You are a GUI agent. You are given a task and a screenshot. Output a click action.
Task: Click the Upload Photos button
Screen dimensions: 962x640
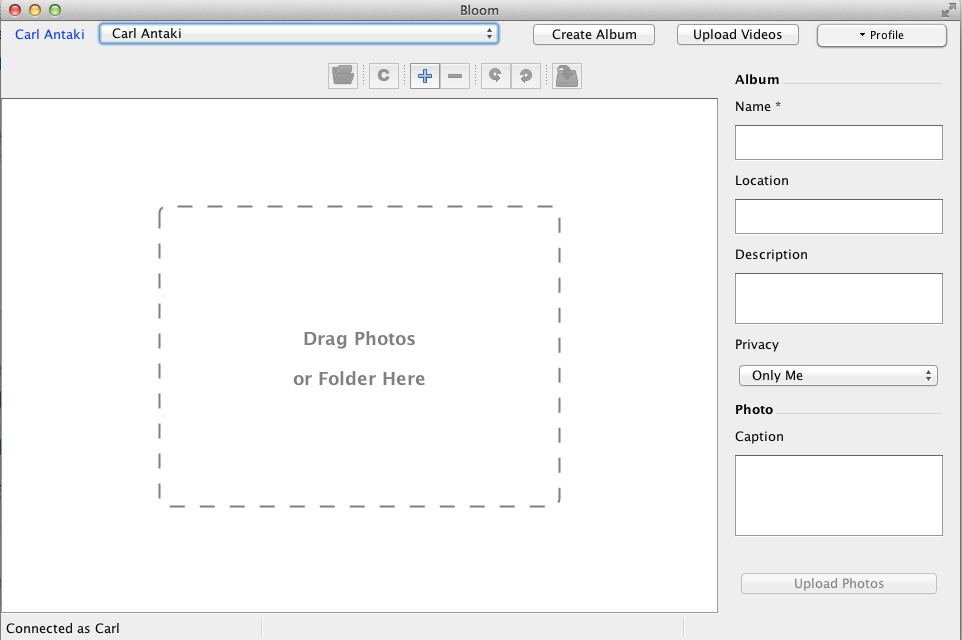[838, 584]
